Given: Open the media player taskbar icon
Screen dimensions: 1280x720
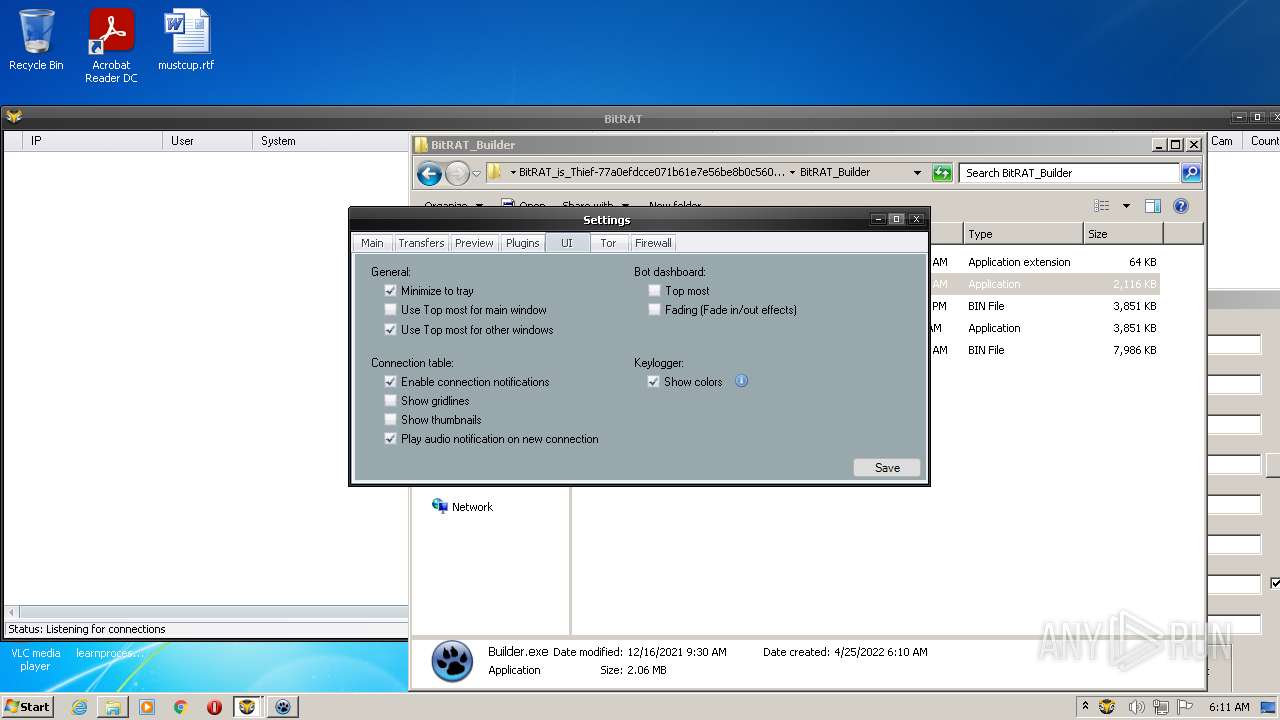Looking at the screenshot, I should (147, 707).
